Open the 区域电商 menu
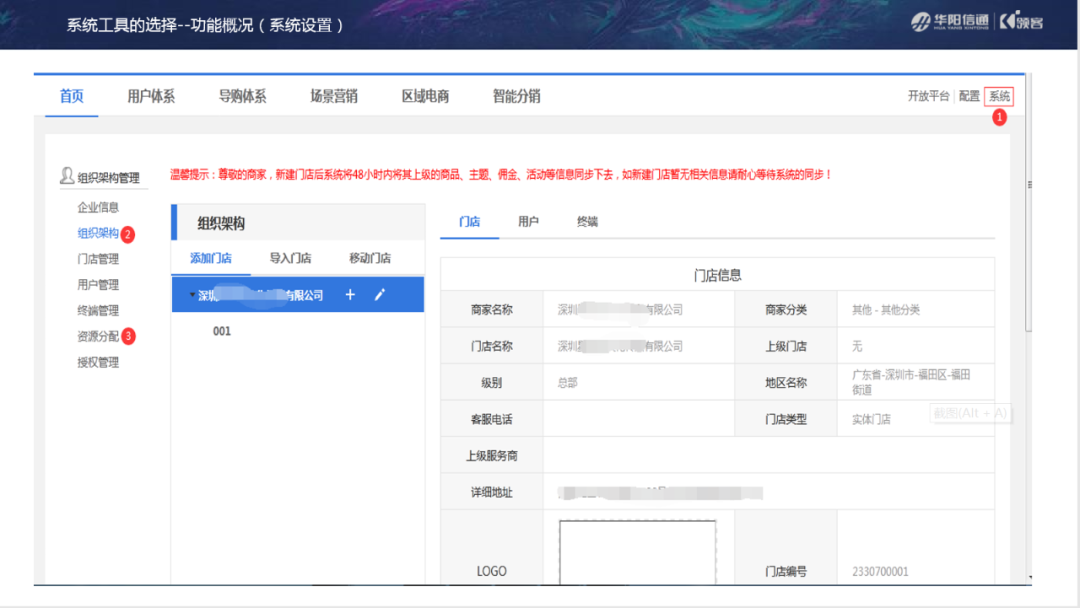Image resolution: width=1080 pixels, height=608 pixels. click(426, 96)
